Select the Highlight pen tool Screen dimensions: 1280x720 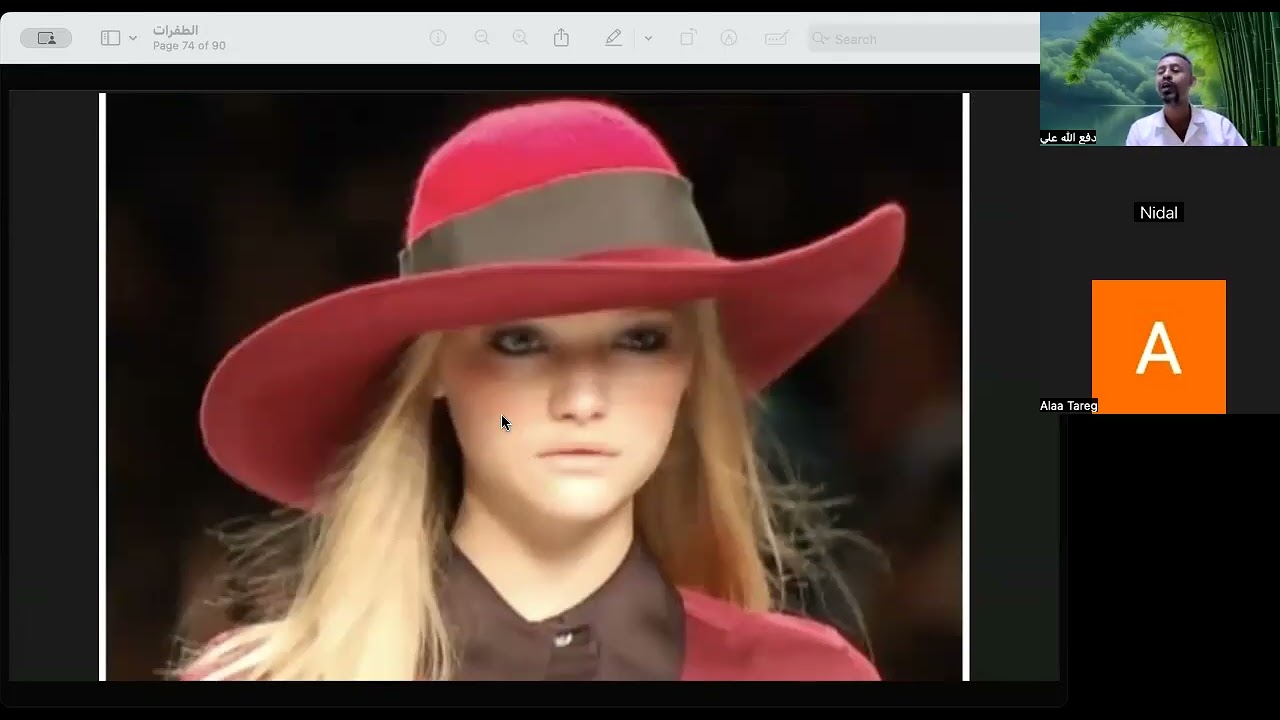613,38
